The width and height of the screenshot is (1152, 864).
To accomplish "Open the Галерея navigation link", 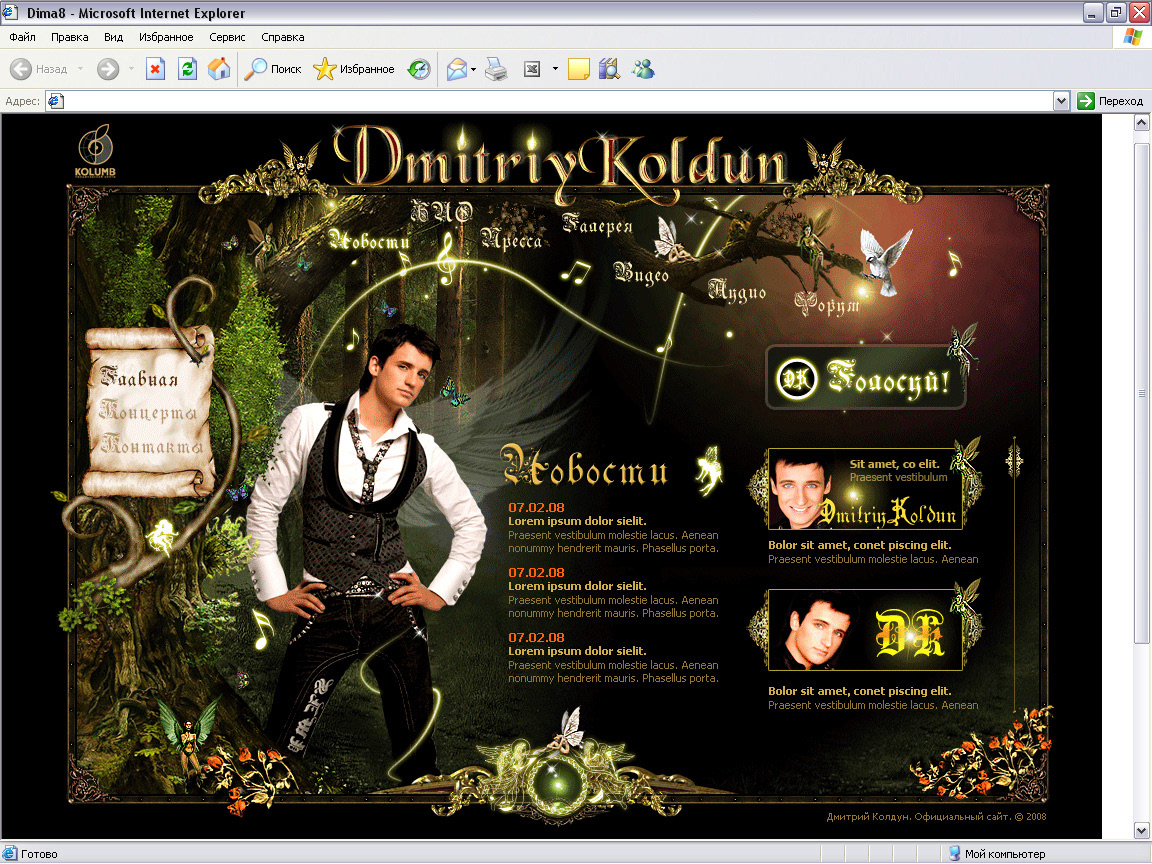I will (x=597, y=224).
